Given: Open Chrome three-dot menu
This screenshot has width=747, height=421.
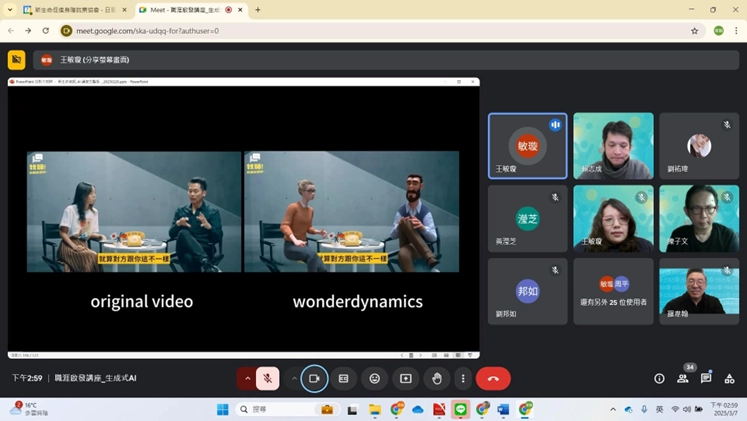Looking at the screenshot, I should [736, 30].
